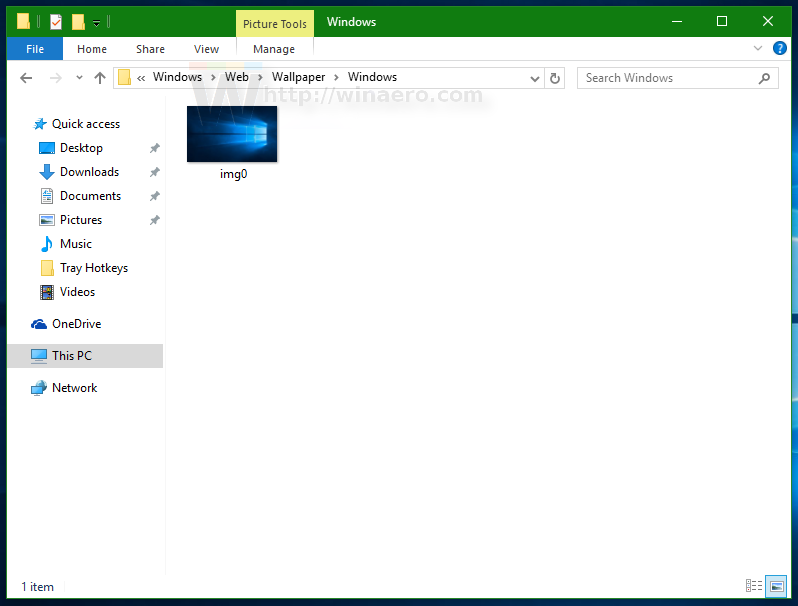Switch to the Share ribbon tab
798x606 pixels.
[150, 49]
